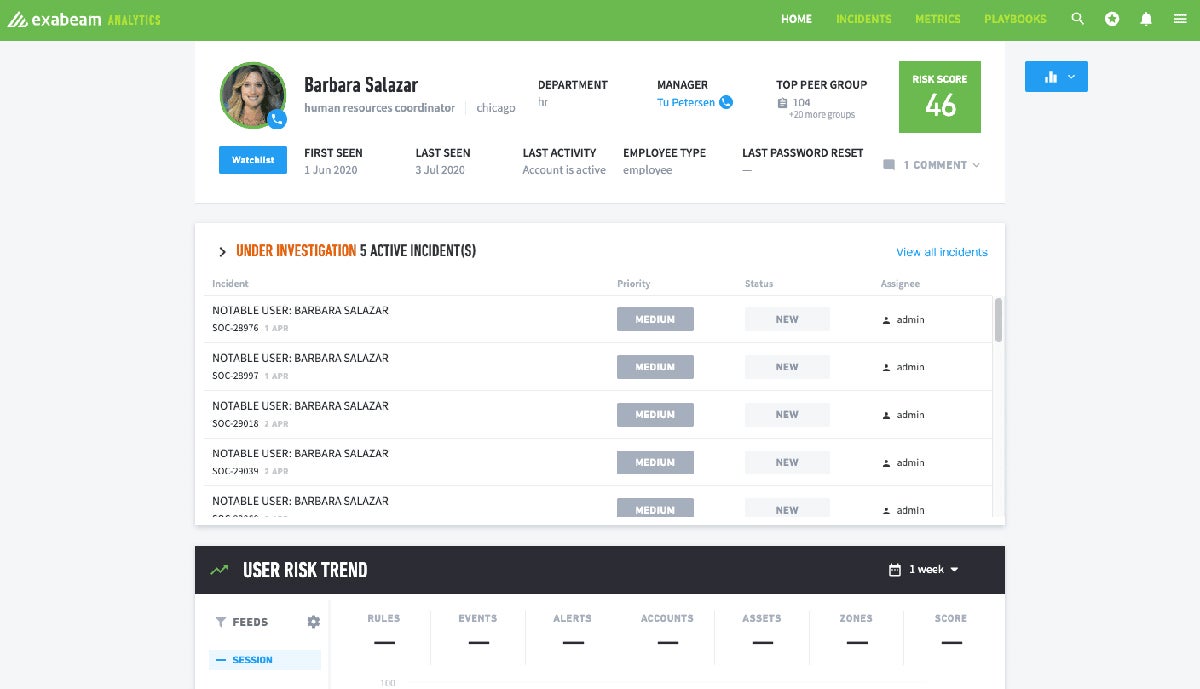Open the search magnifier in top bar
Image resolution: width=1200 pixels, height=689 pixels.
pos(1077,19)
